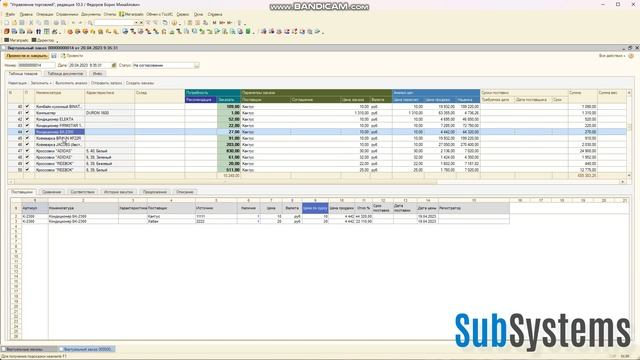Viewport: 640px width, 360px height.
Task: Click into the Номер input field
Action: 36,65
